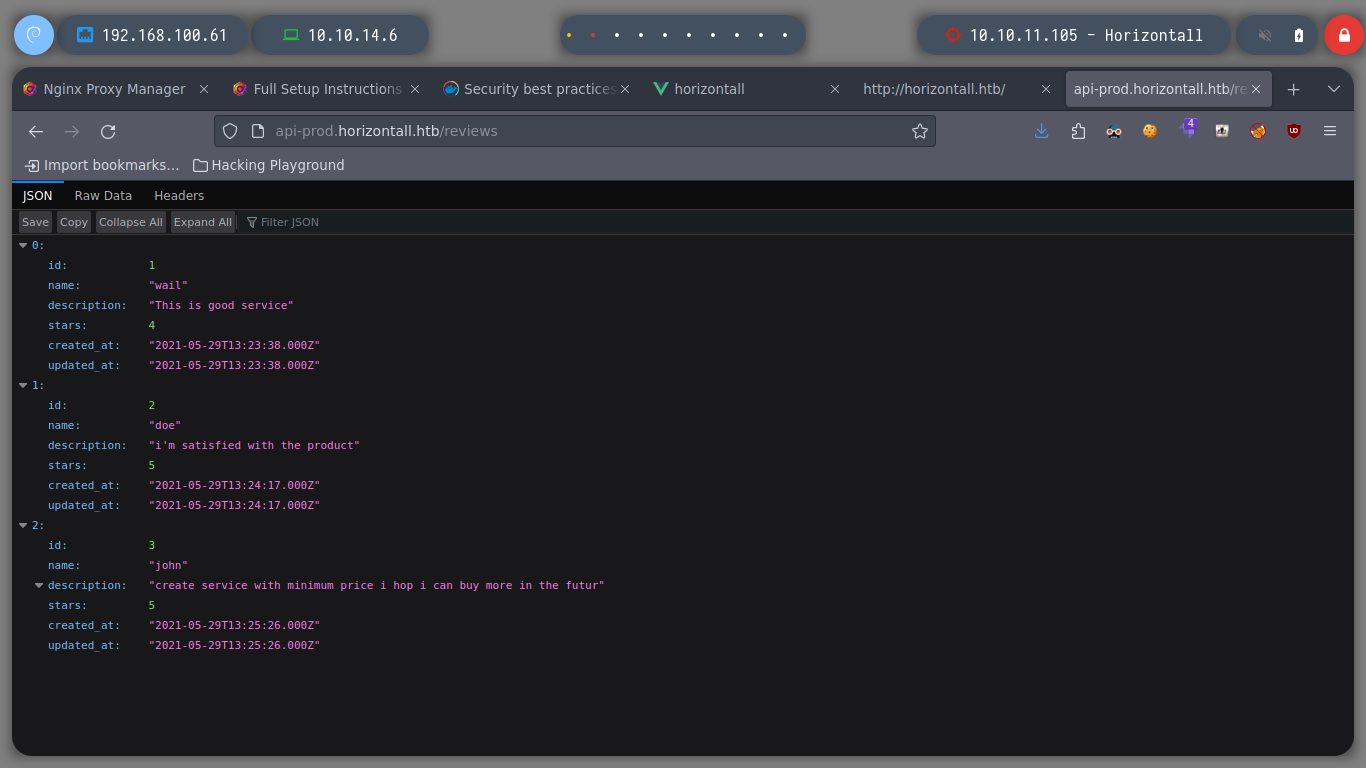Click the red lock screen button

pyautogui.click(x=1343, y=35)
